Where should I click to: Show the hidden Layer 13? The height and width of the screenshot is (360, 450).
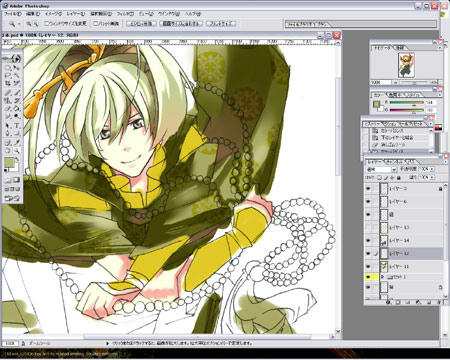tap(368, 227)
